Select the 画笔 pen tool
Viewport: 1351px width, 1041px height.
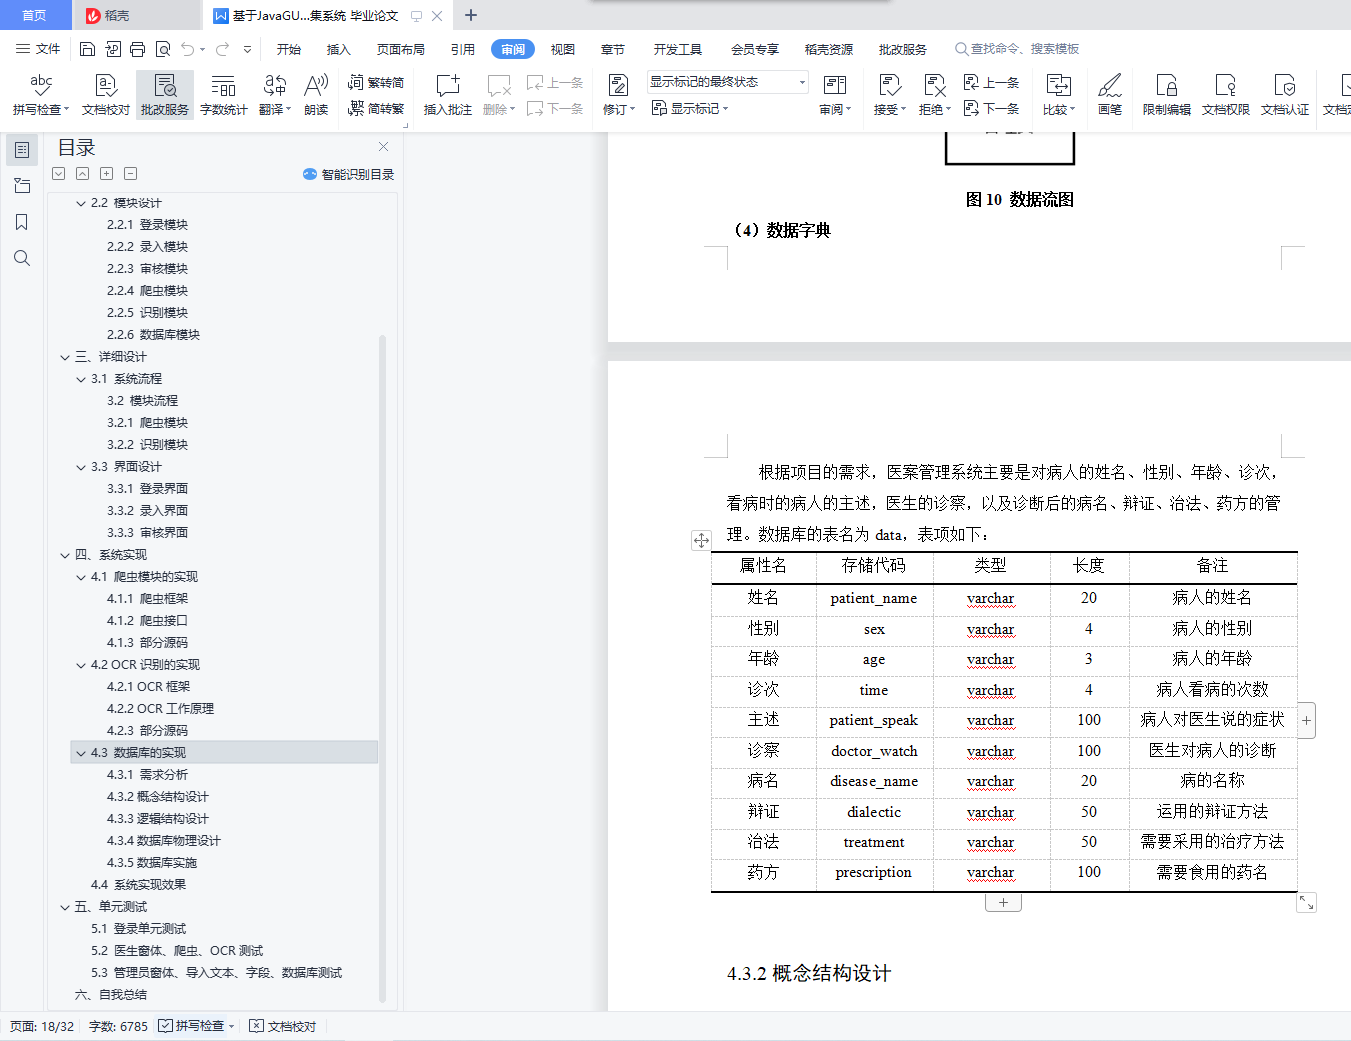[1110, 95]
